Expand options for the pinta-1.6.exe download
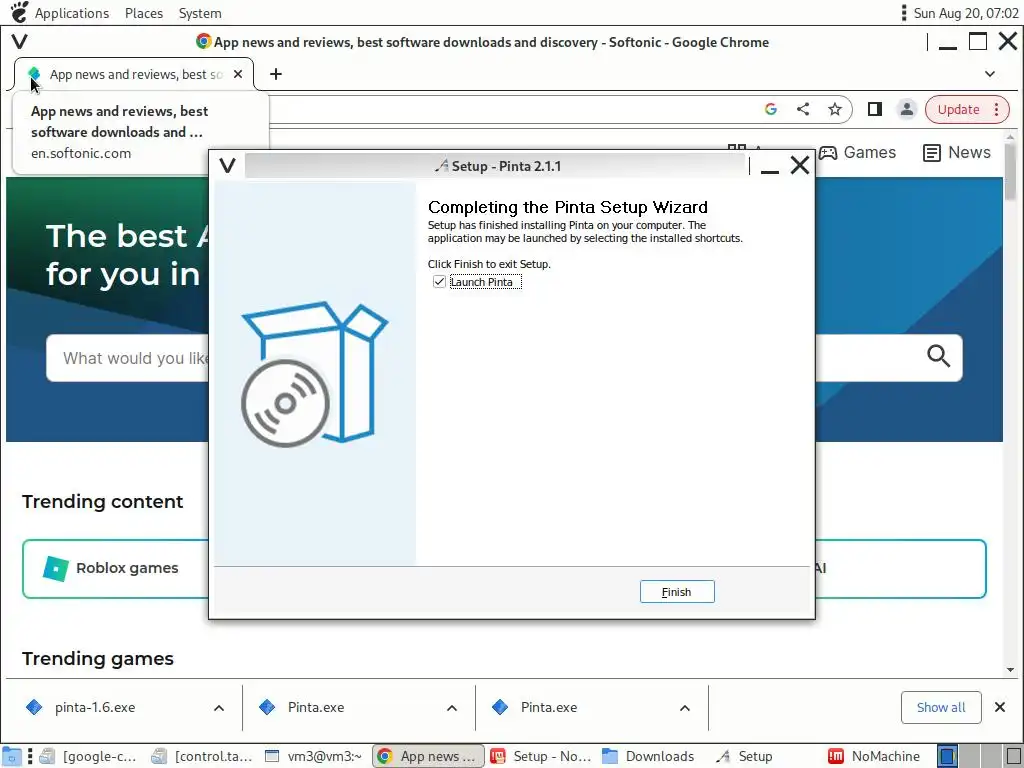The width and height of the screenshot is (1024, 768). (219, 708)
